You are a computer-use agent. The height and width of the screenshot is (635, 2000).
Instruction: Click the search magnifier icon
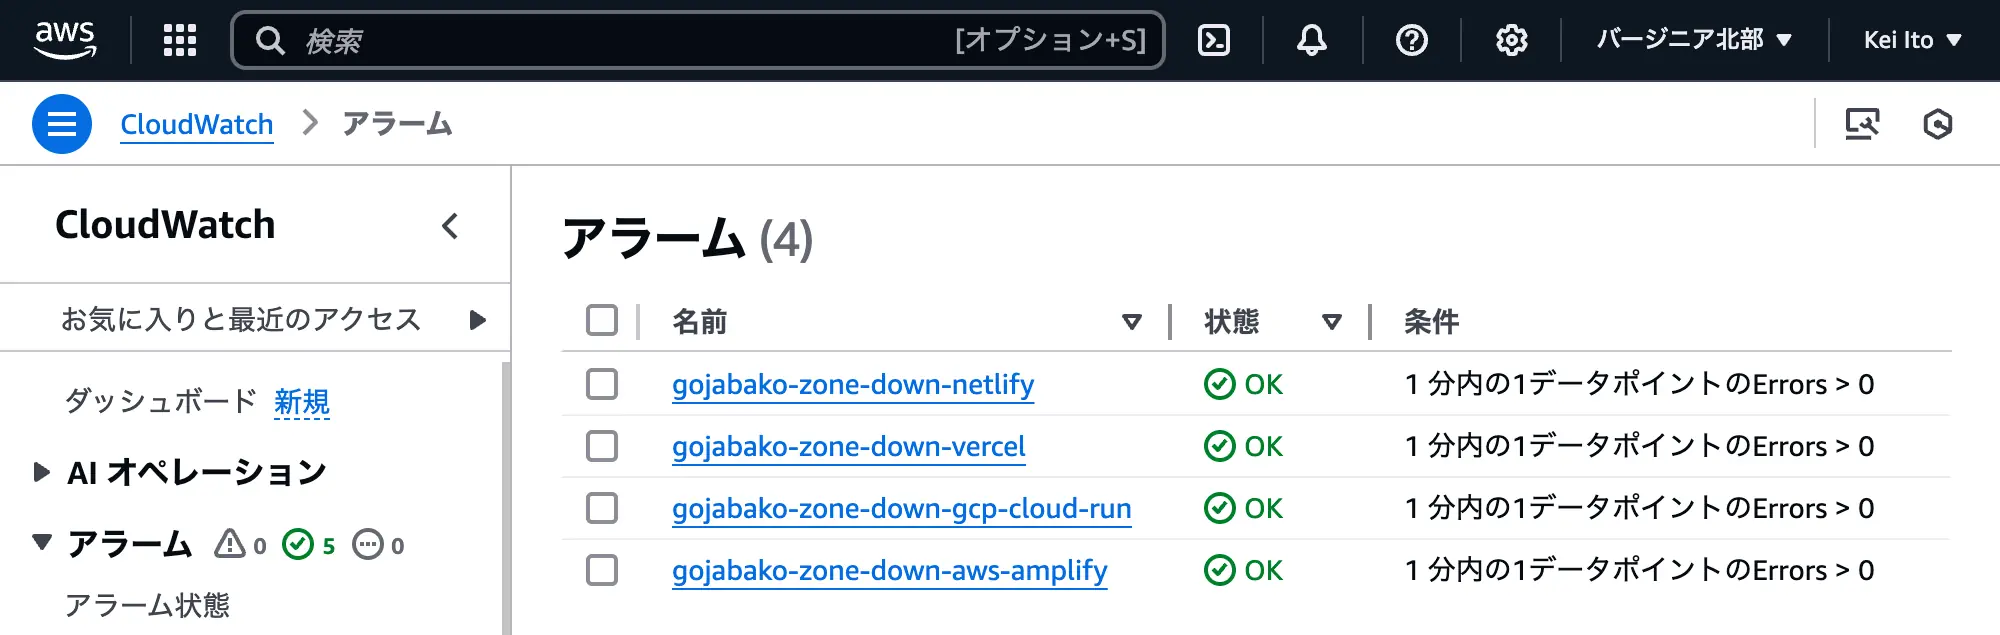click(270, 40)
